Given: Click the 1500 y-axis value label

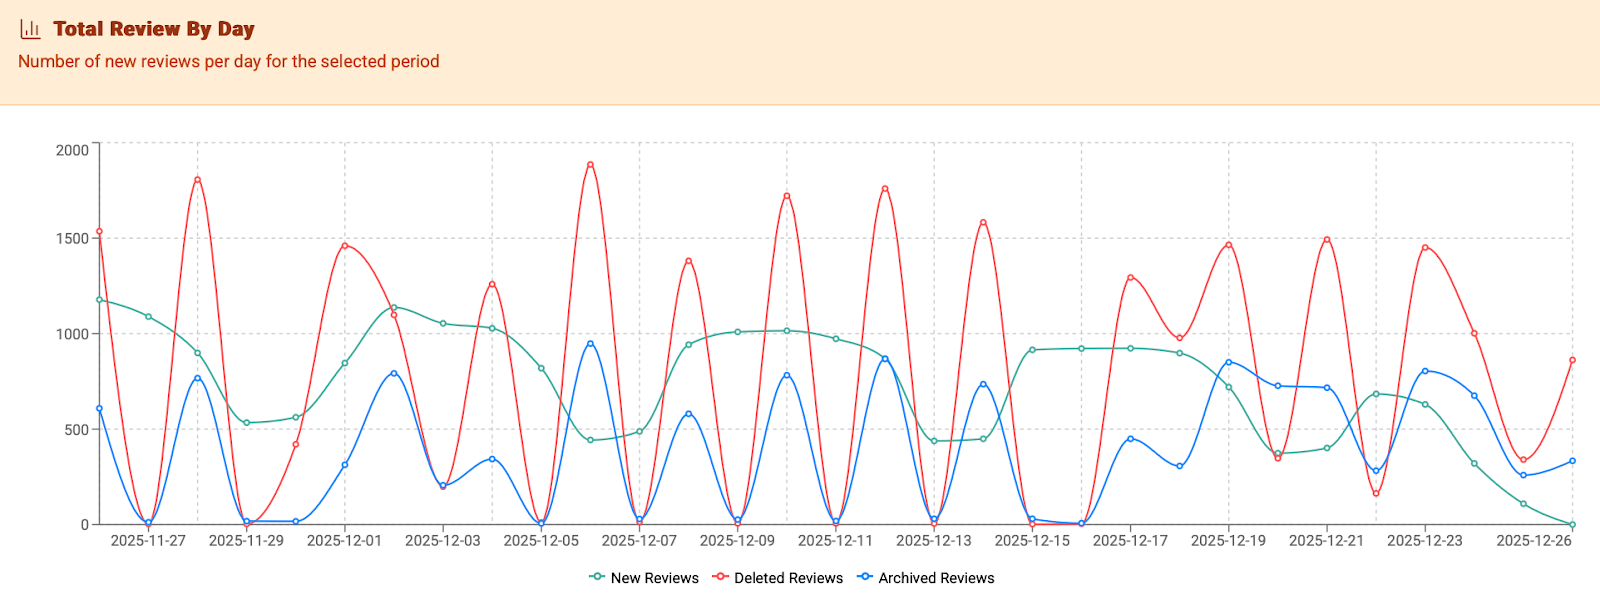Looking at the screenshot, I should point(72,239).
